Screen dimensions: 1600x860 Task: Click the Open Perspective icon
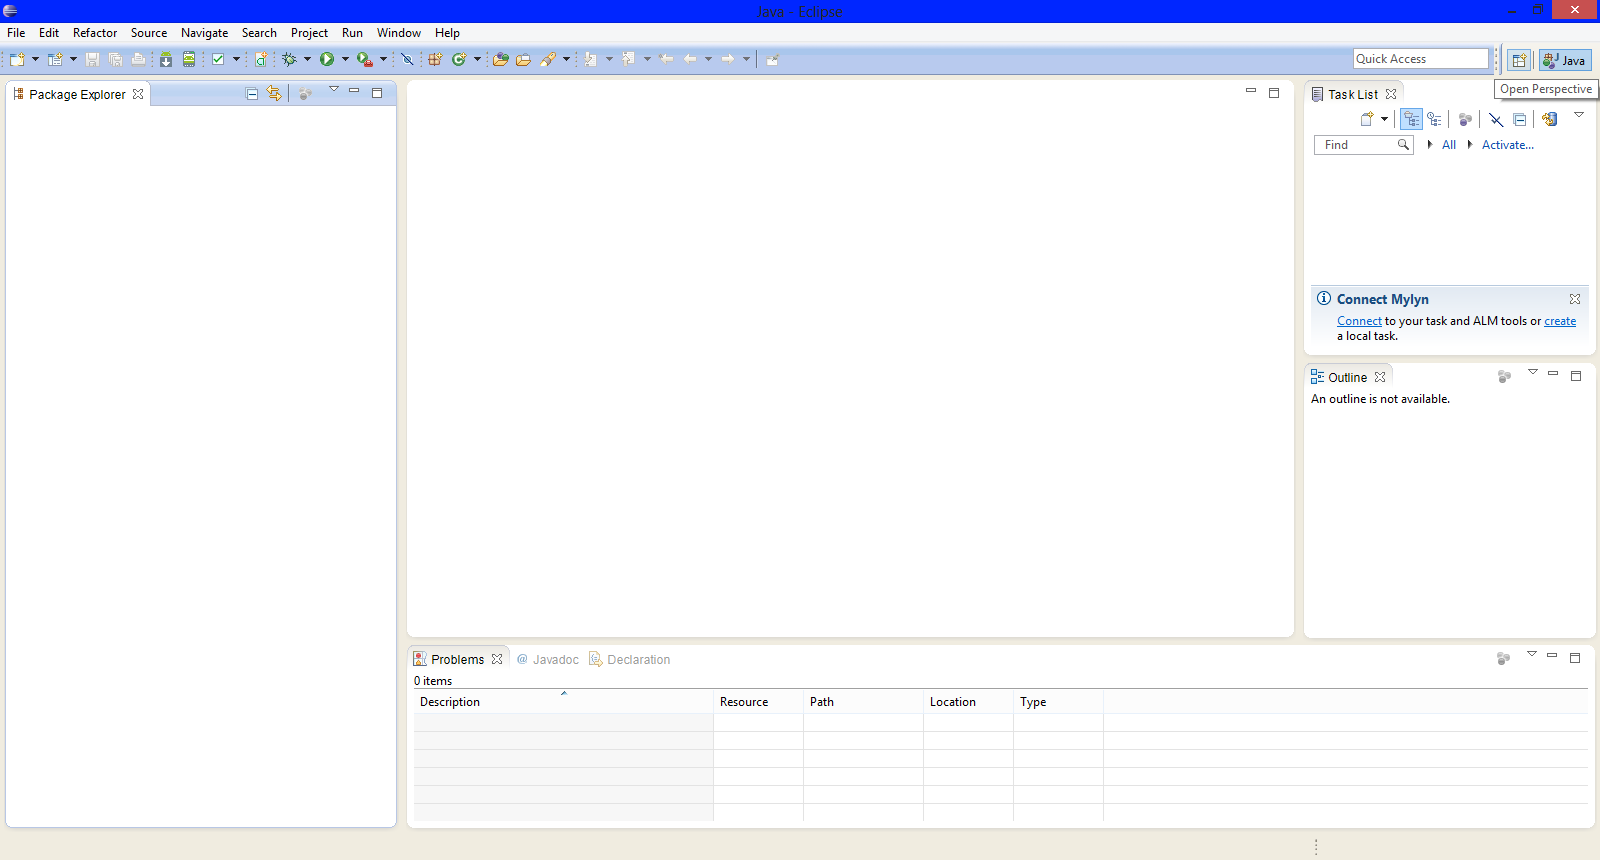click(x=1518, y=60)
